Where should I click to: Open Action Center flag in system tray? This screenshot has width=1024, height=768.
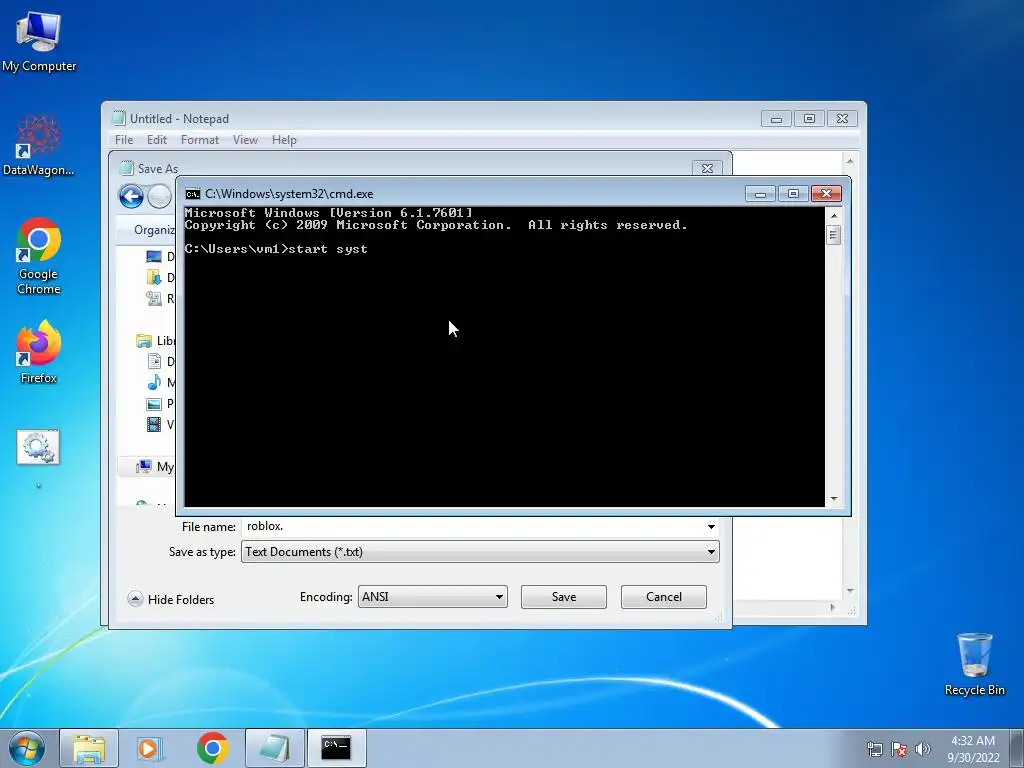[x=899, y=749]
